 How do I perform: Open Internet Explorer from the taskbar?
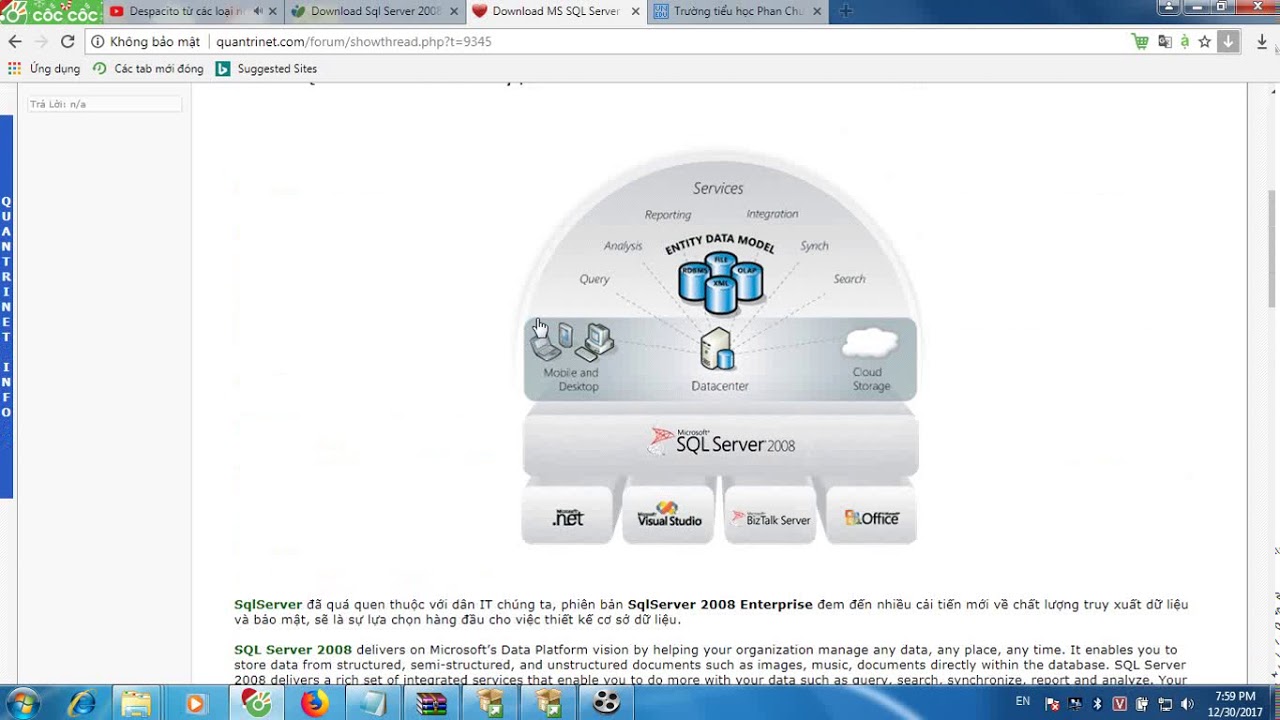pyautogui.click(x=82, y=703)
